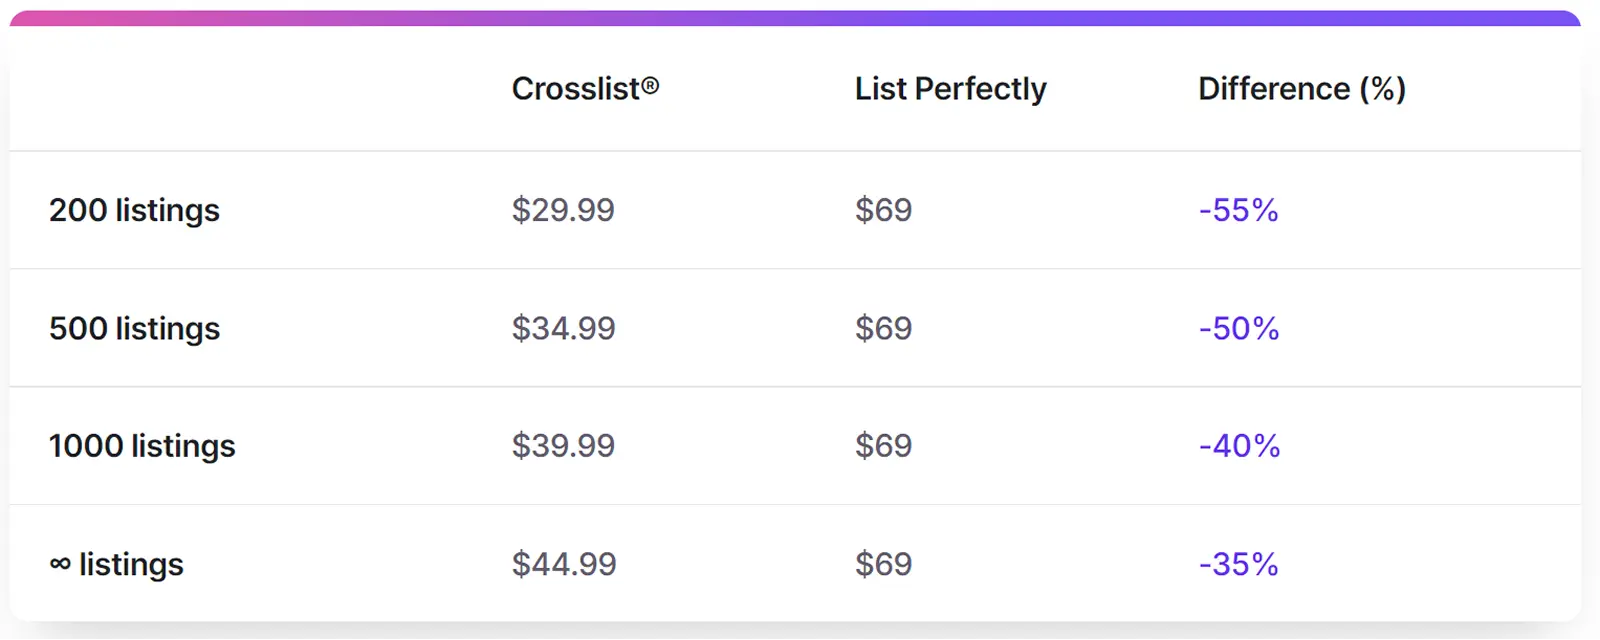Click the purple gradient bar above table

[x=795, y=18]
